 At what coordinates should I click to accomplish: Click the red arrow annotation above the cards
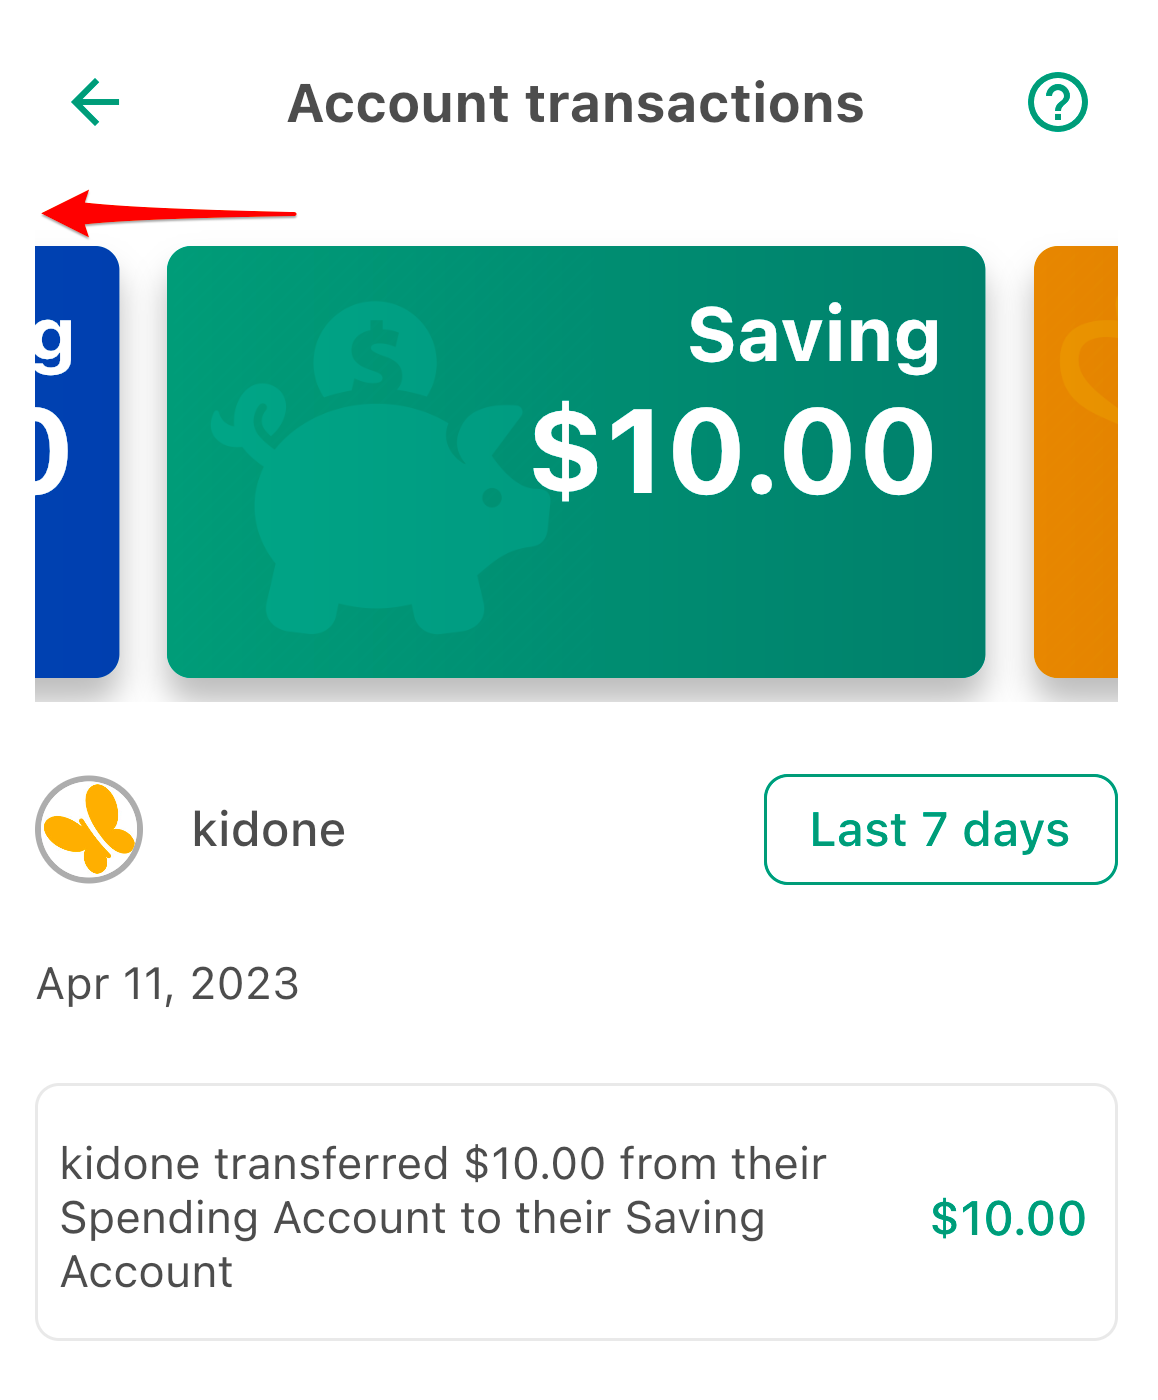[x=168, y=213]
